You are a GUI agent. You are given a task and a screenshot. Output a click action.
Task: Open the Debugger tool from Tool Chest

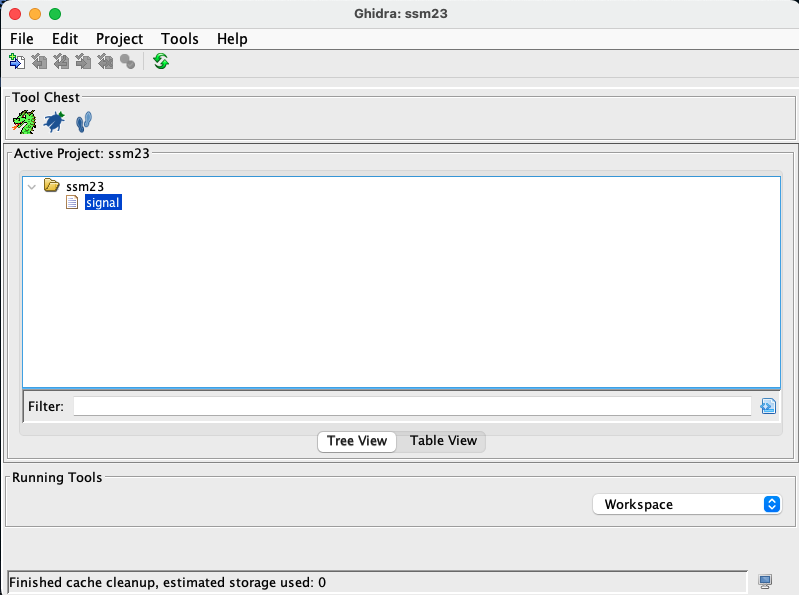coord(54,122)
